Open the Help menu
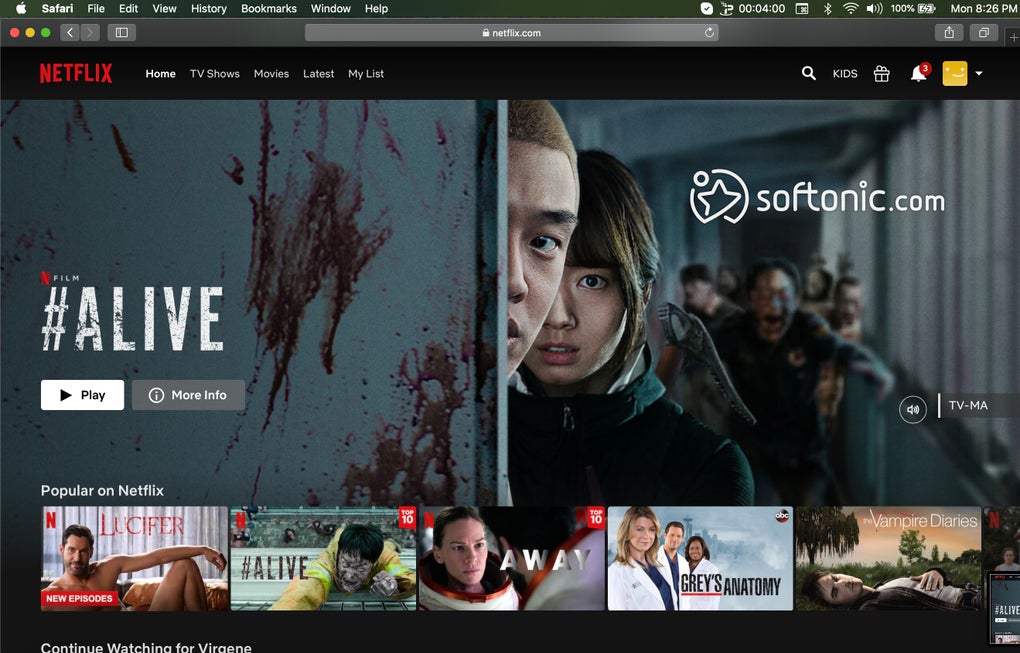This screenshot has width=1020, height=653. [x=376, y=8]
